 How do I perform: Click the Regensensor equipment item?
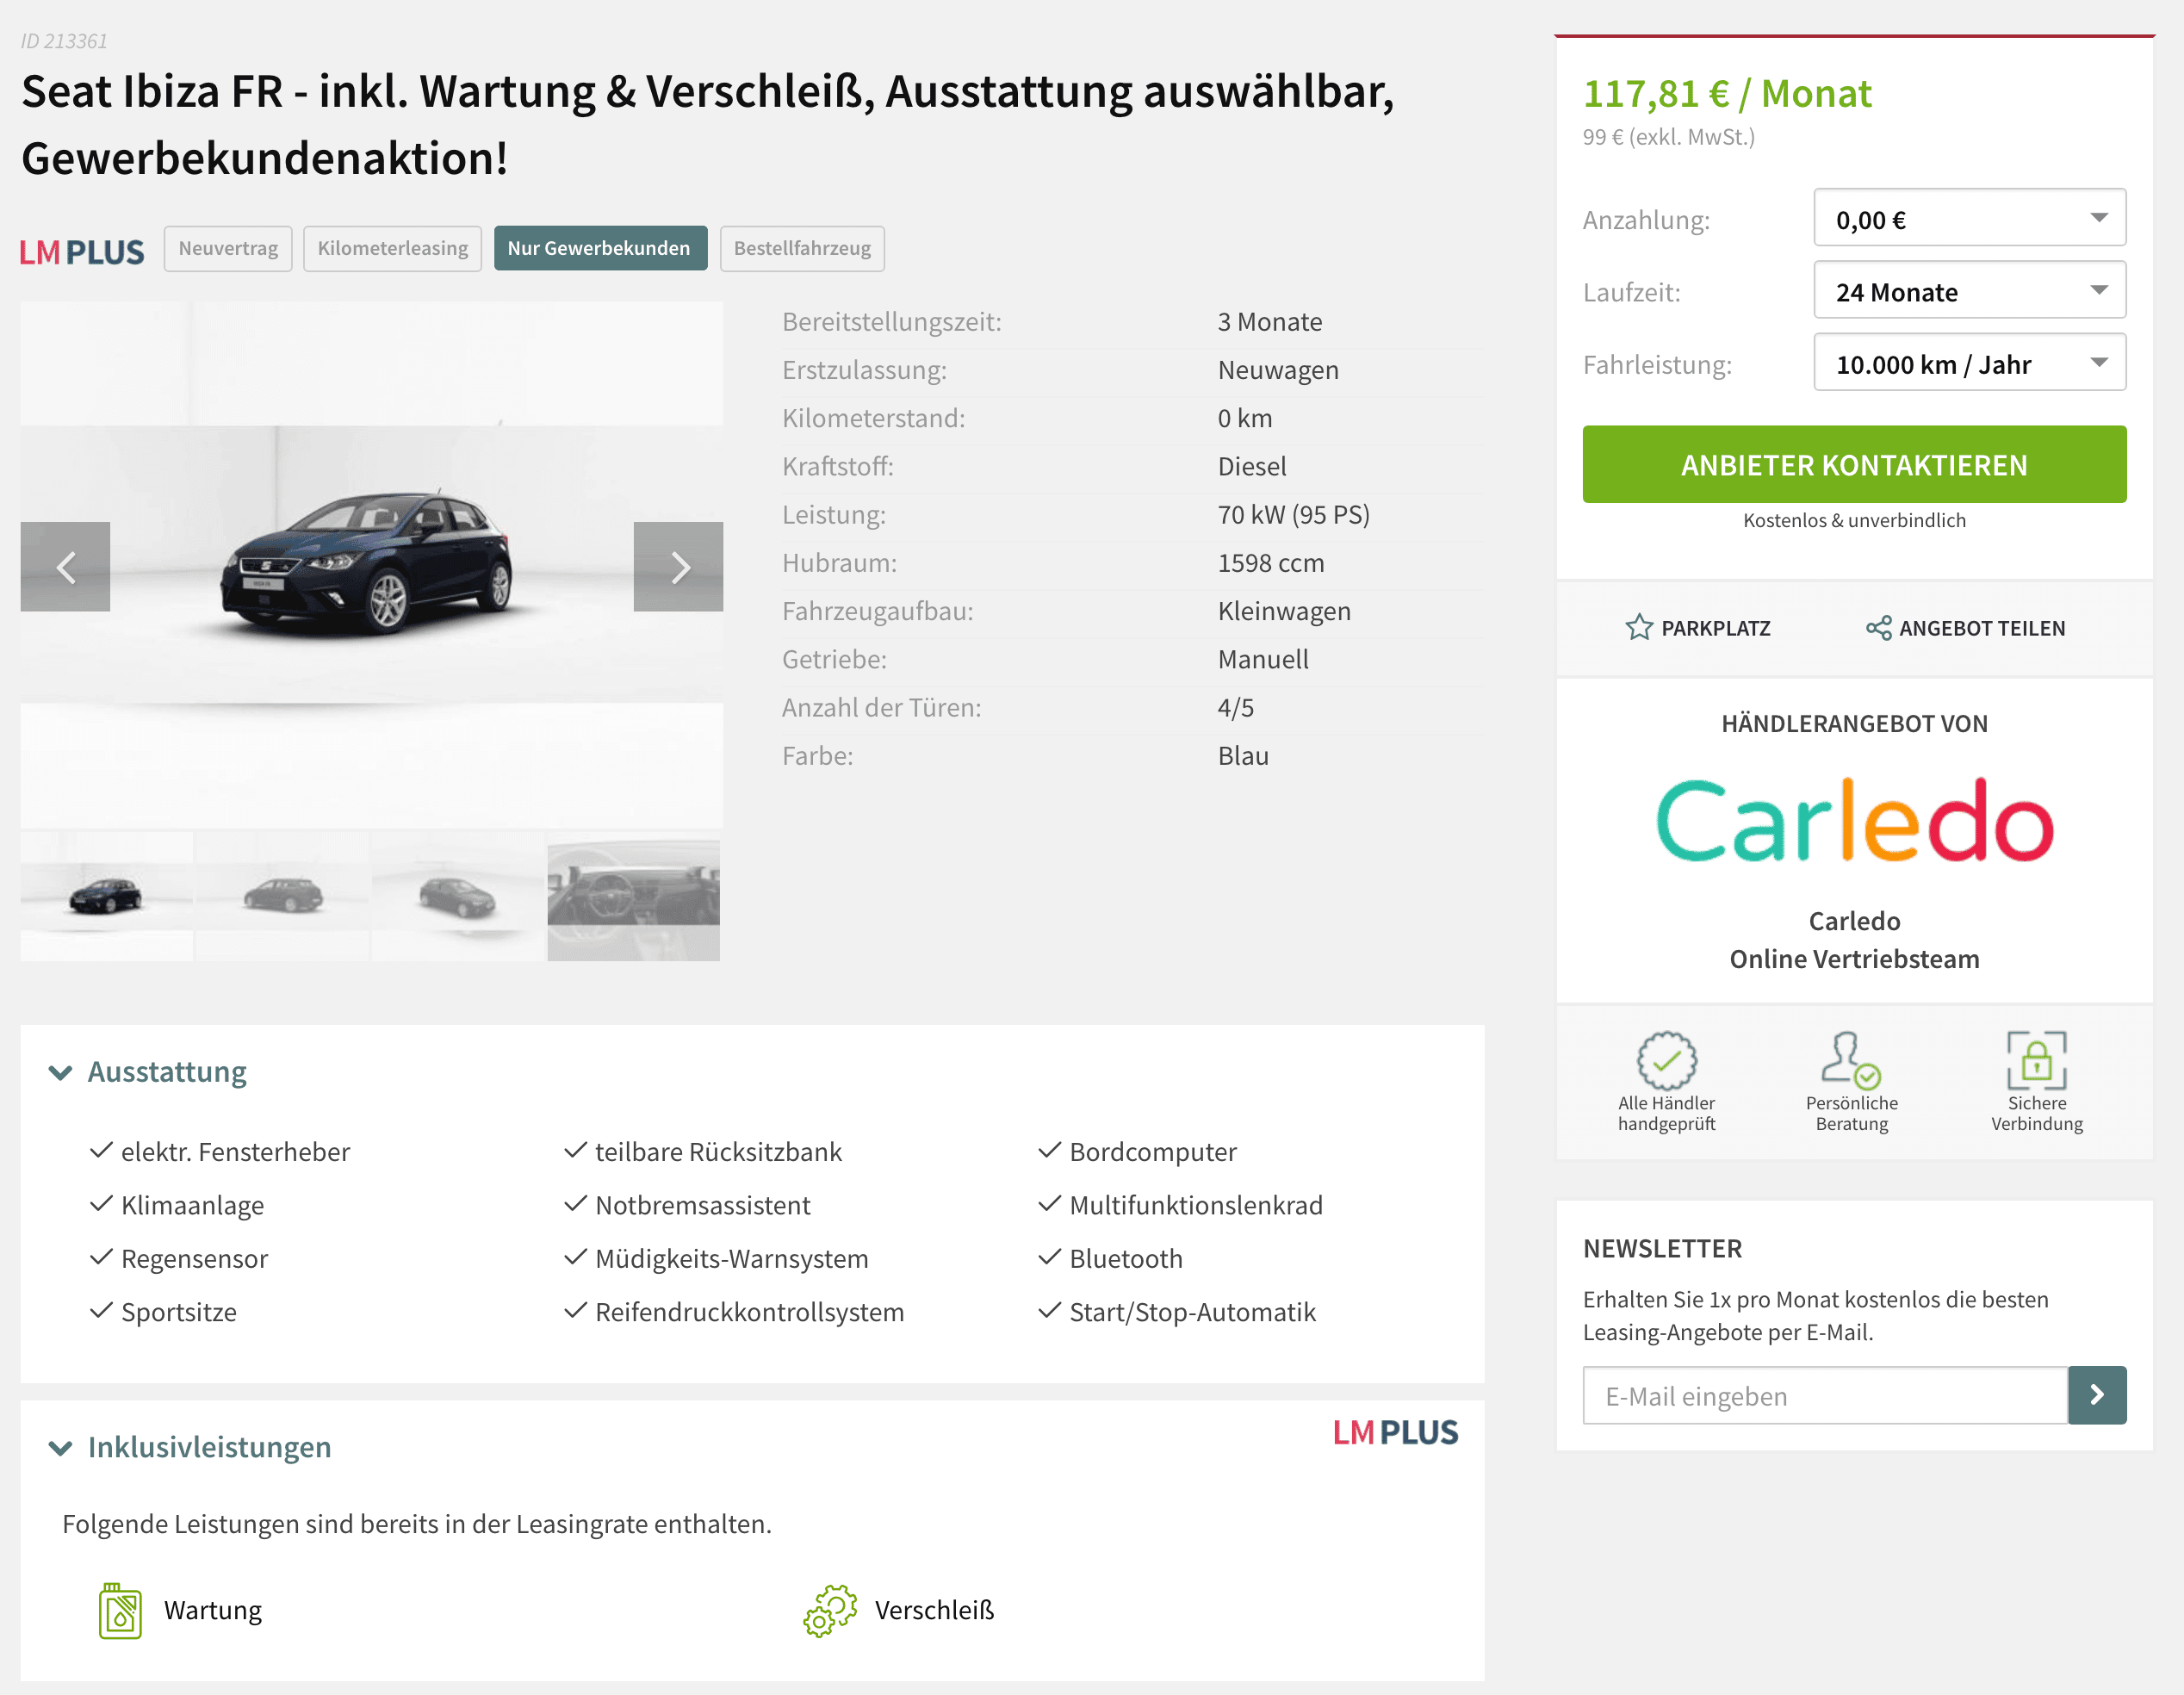point(195,1258)
